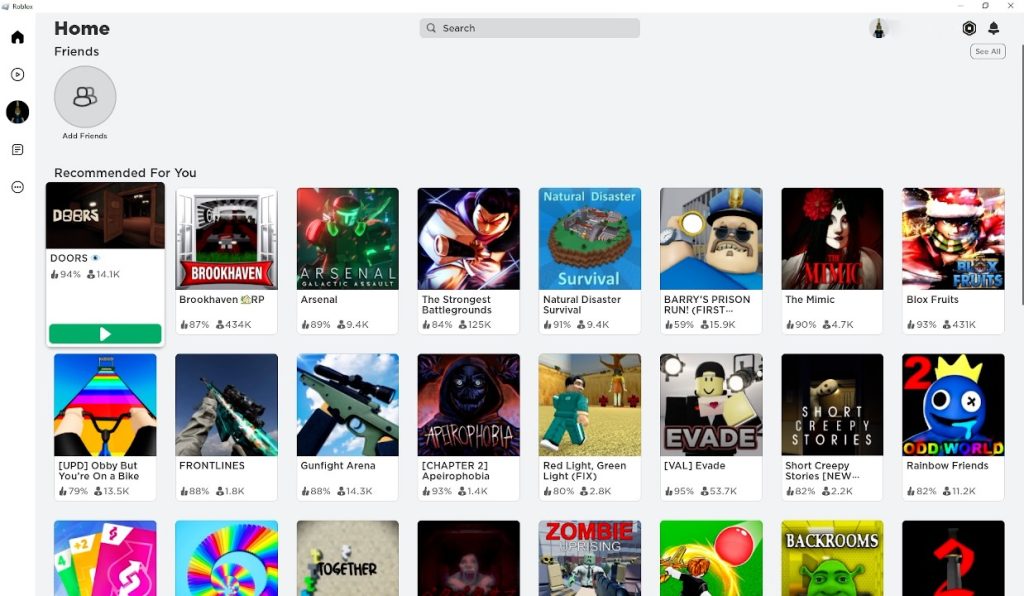Click the Home icon in the sidebar
Image resolution: width=1024 pixels, height=596 pixels.
pos(16,37)
